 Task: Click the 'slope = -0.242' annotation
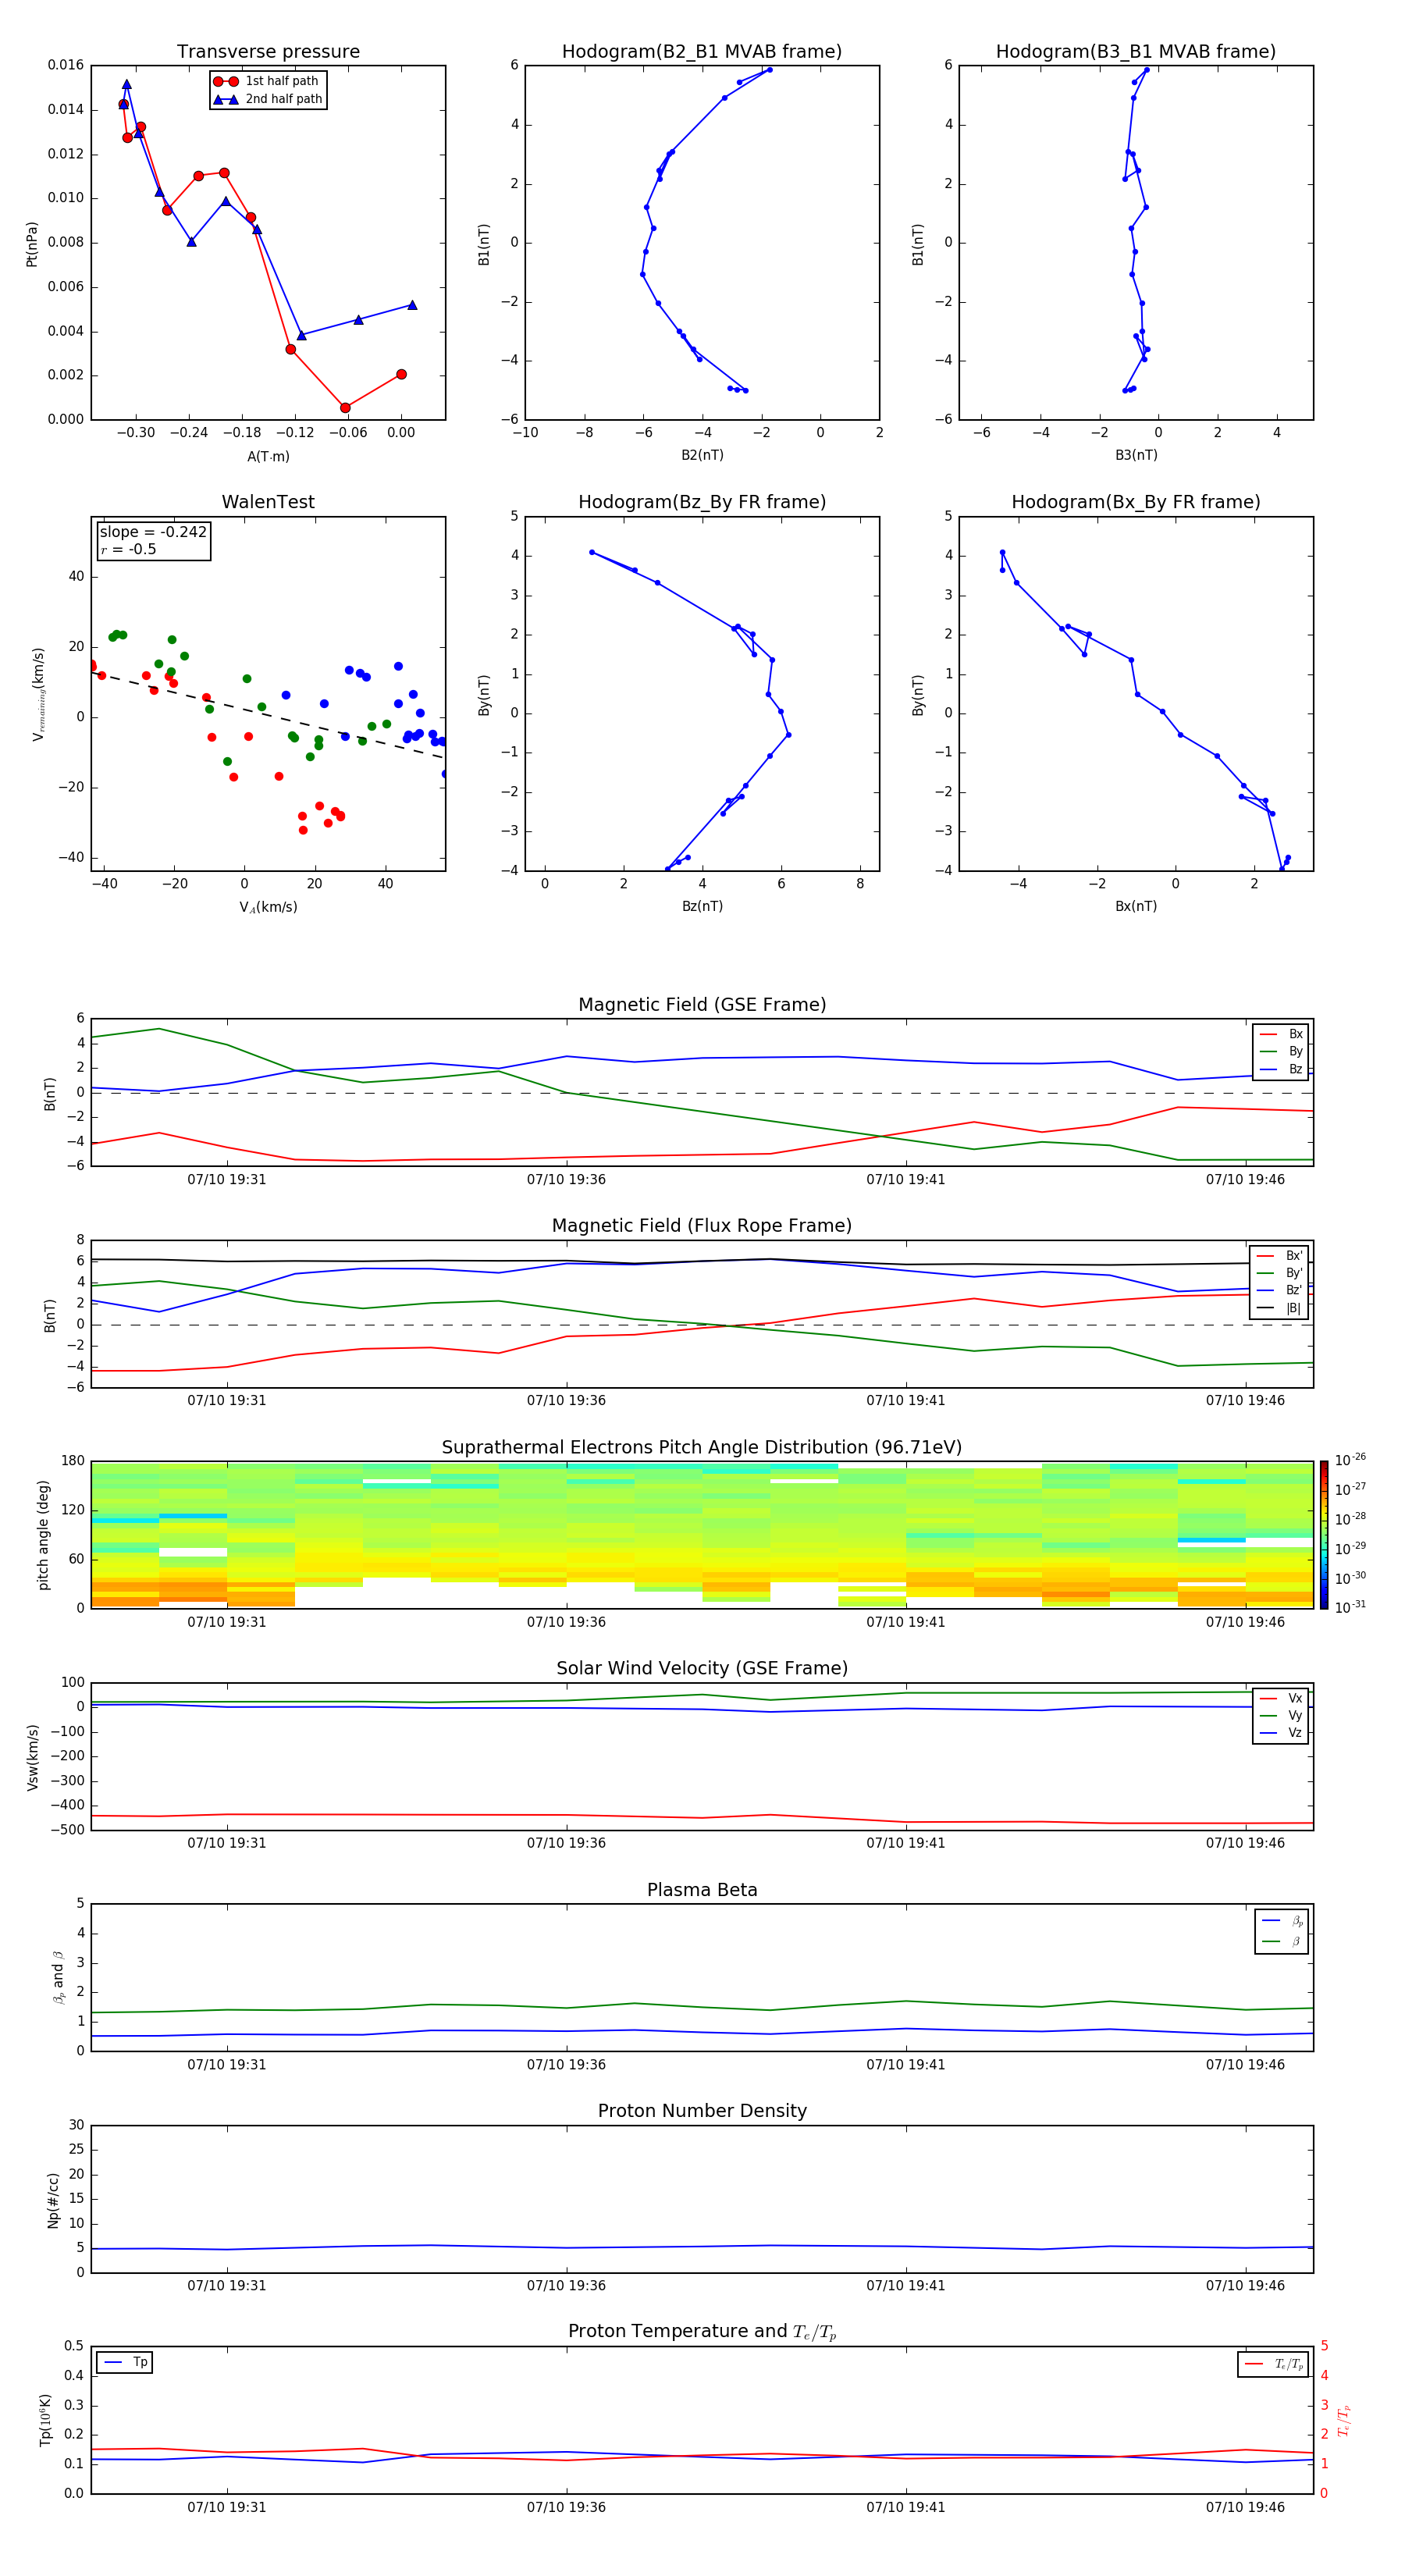coord(153,532)
